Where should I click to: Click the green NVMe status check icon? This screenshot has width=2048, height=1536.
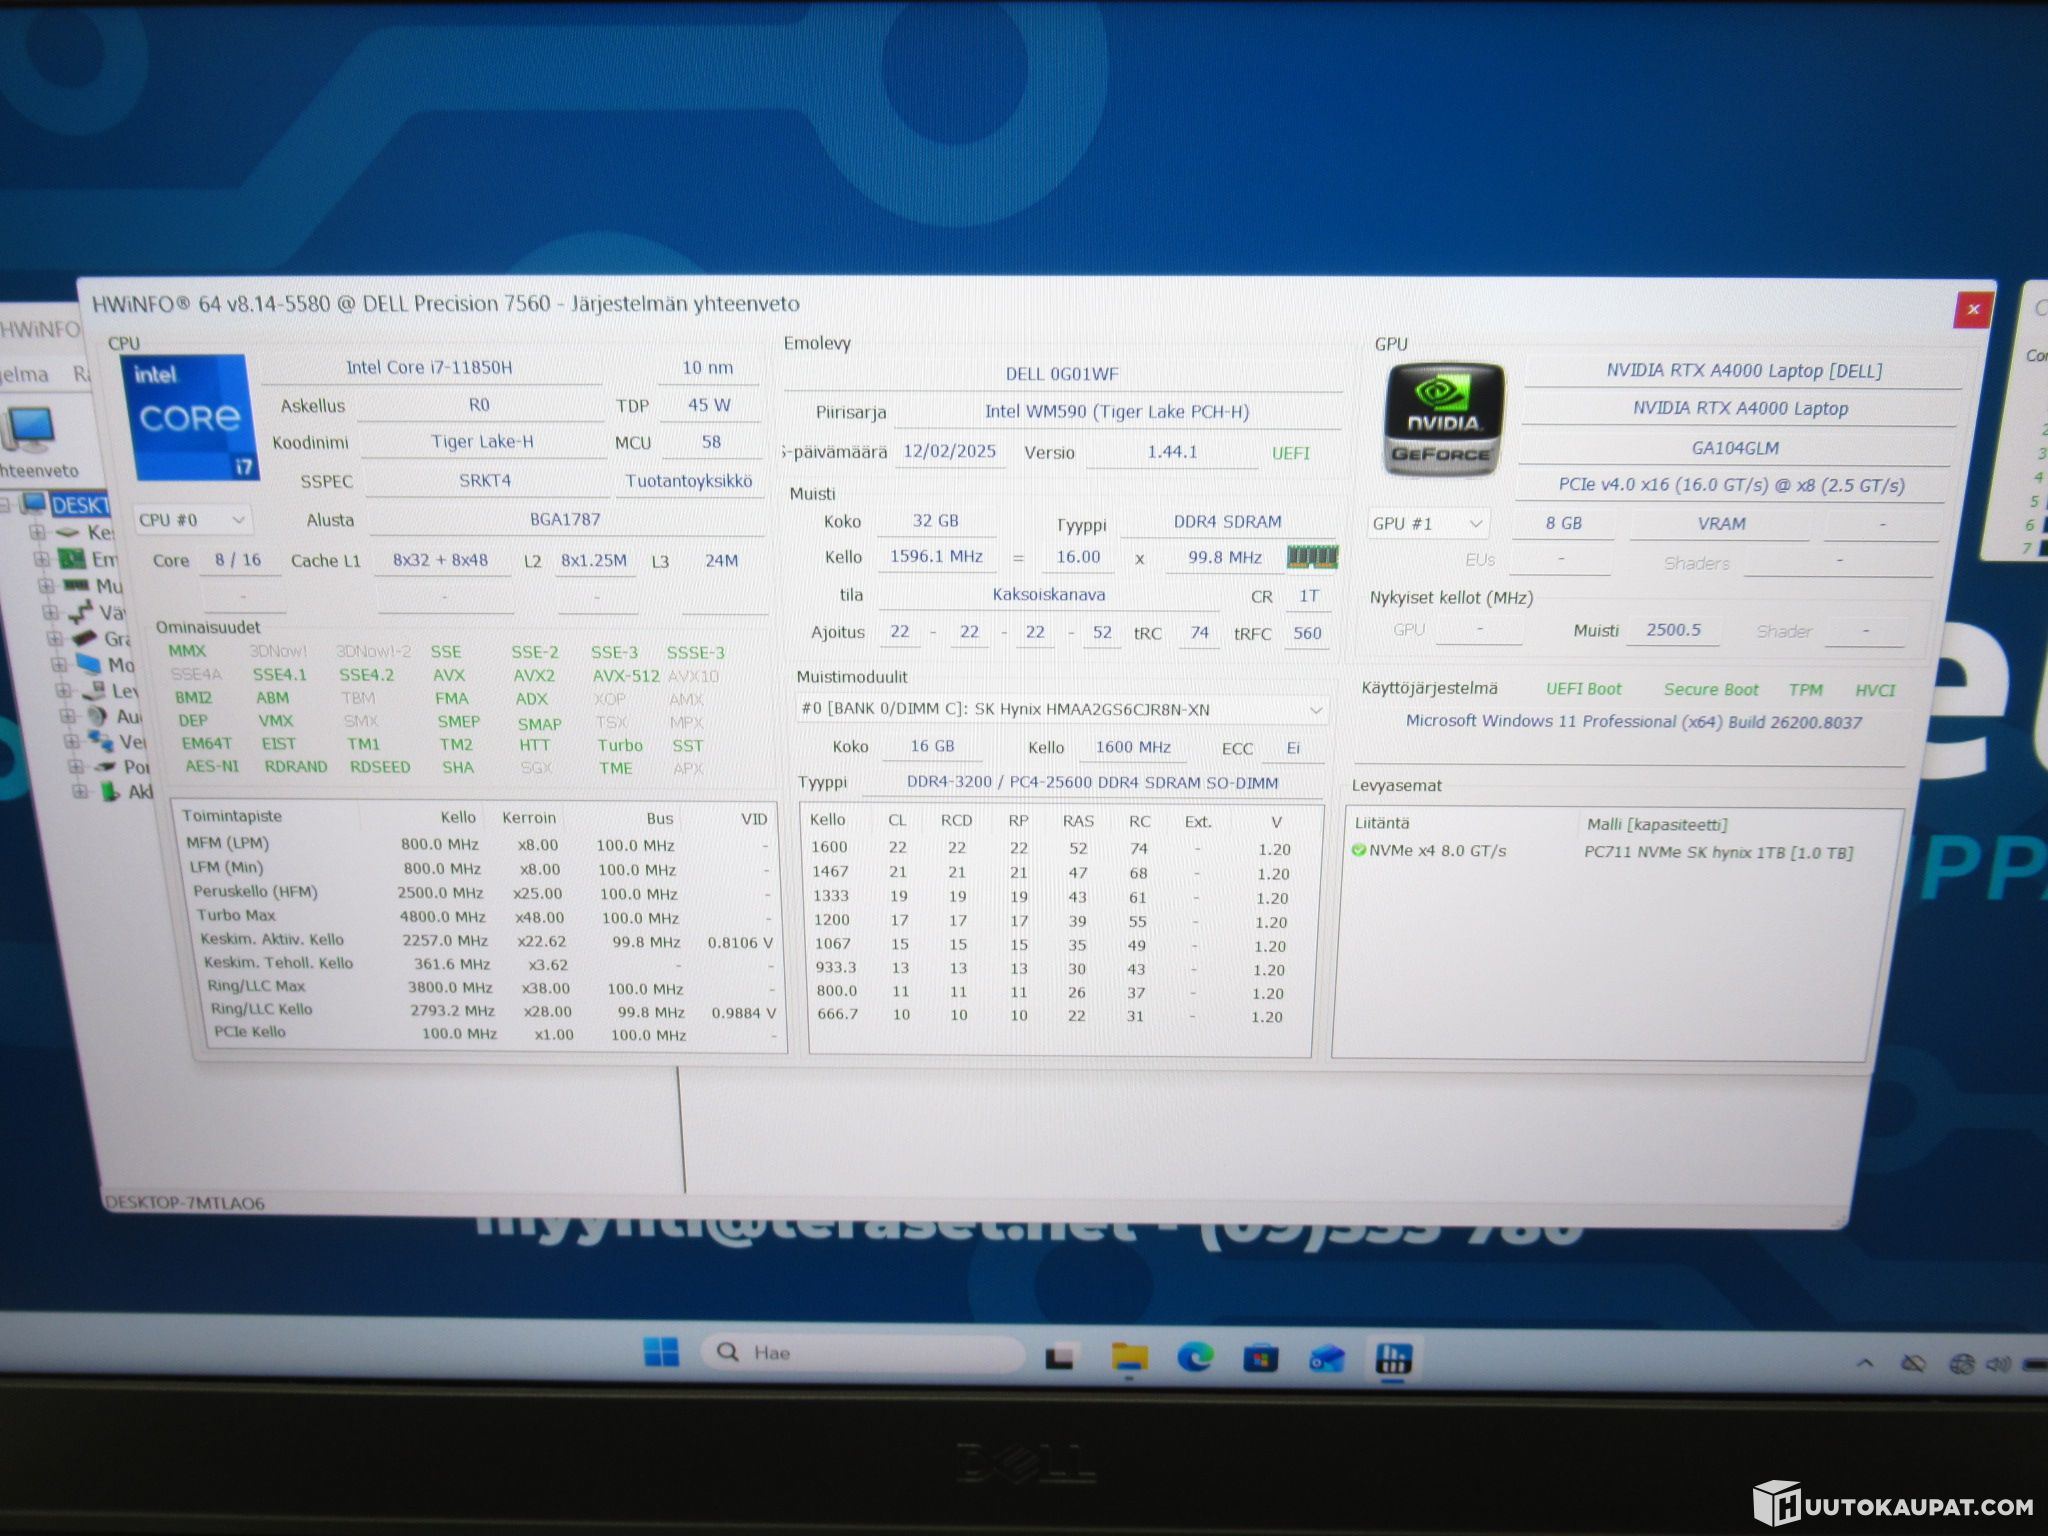(x=1359, y=850)
